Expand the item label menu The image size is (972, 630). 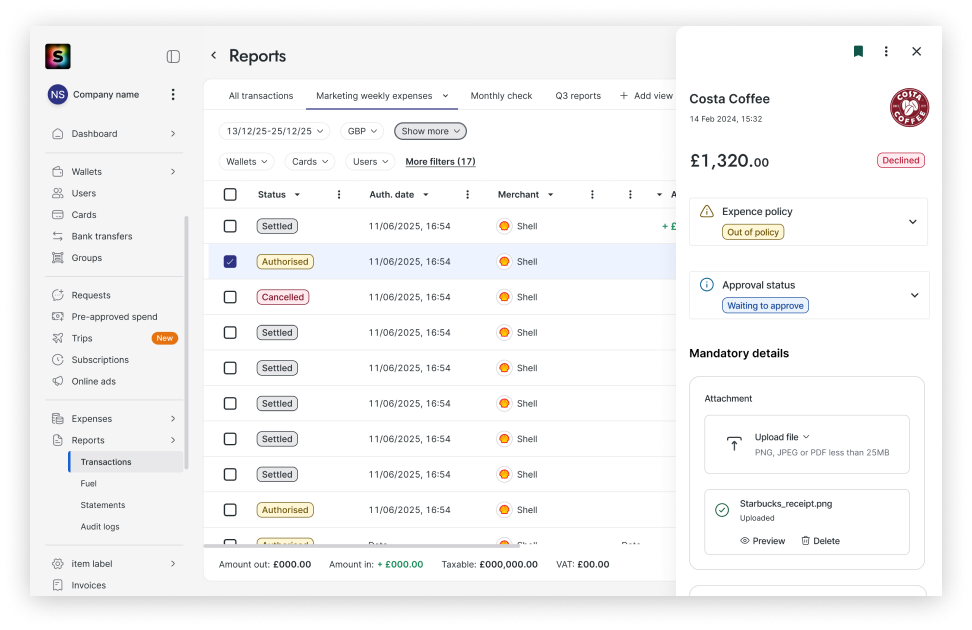173,564
